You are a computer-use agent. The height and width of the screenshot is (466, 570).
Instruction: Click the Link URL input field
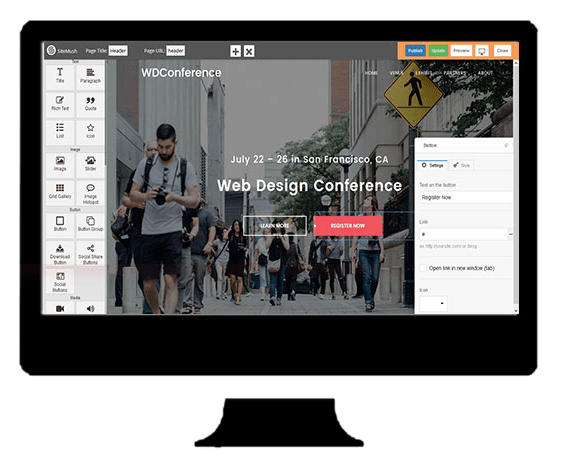coord(463,234)
